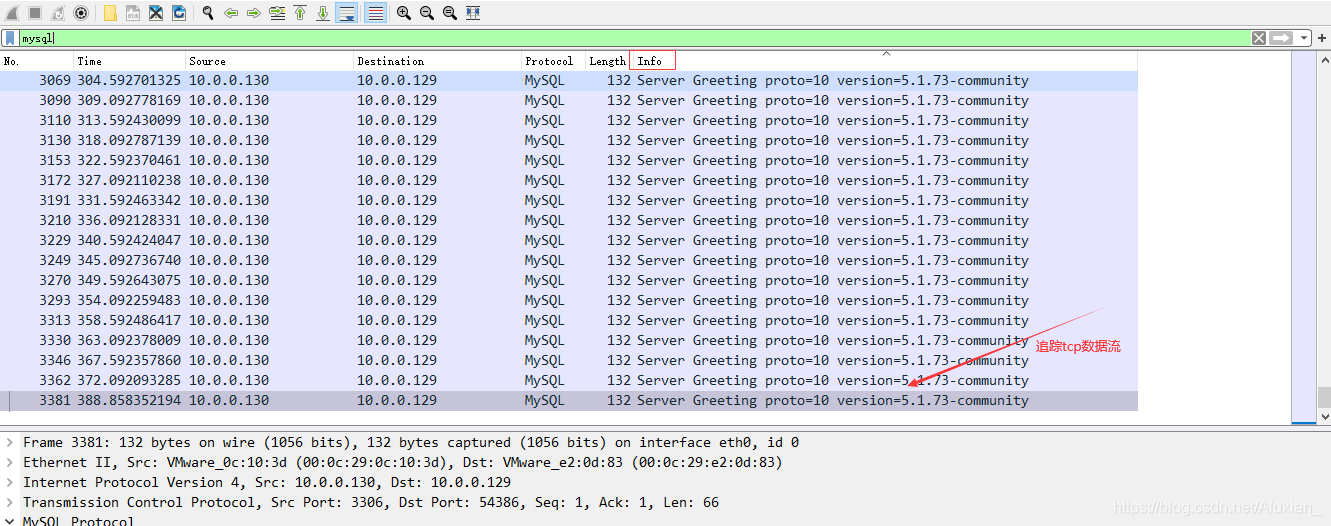The width and height of the screenshot is (1331, 526).
Task: Open recent display filters dropdown
Action: tap(1304, 38)
